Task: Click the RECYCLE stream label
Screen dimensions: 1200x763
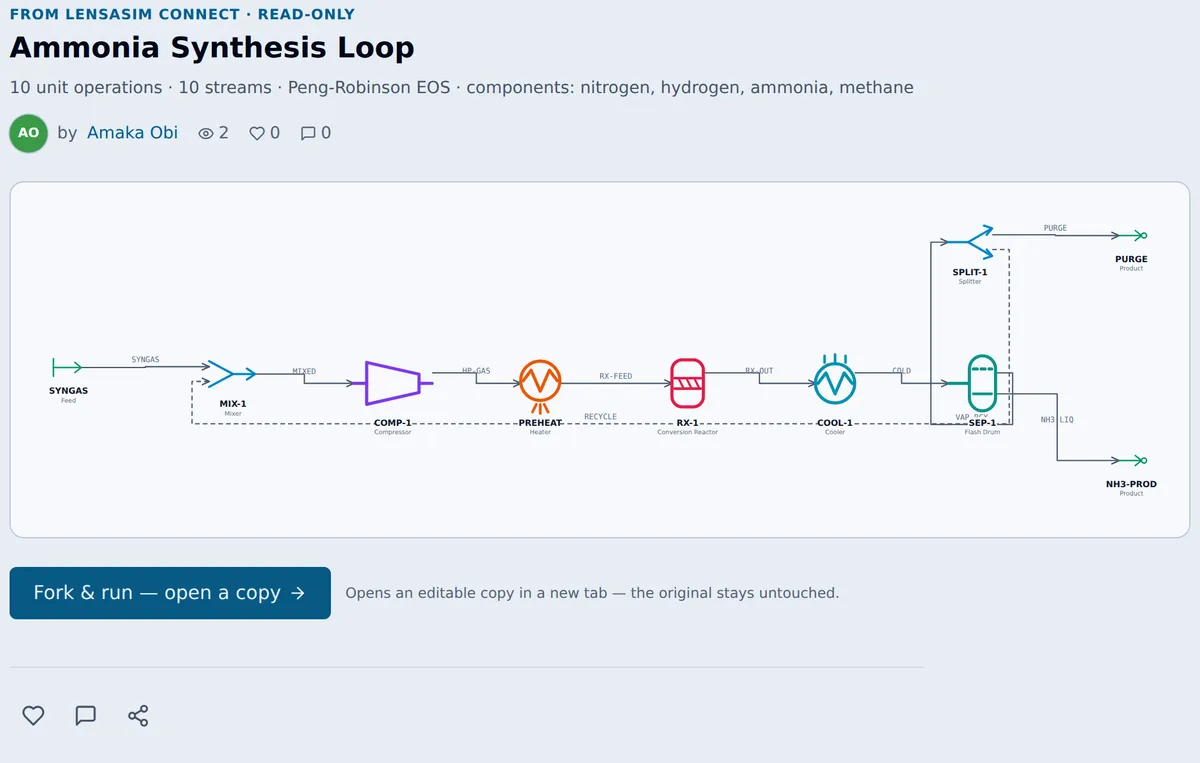Action: point(601,416)
